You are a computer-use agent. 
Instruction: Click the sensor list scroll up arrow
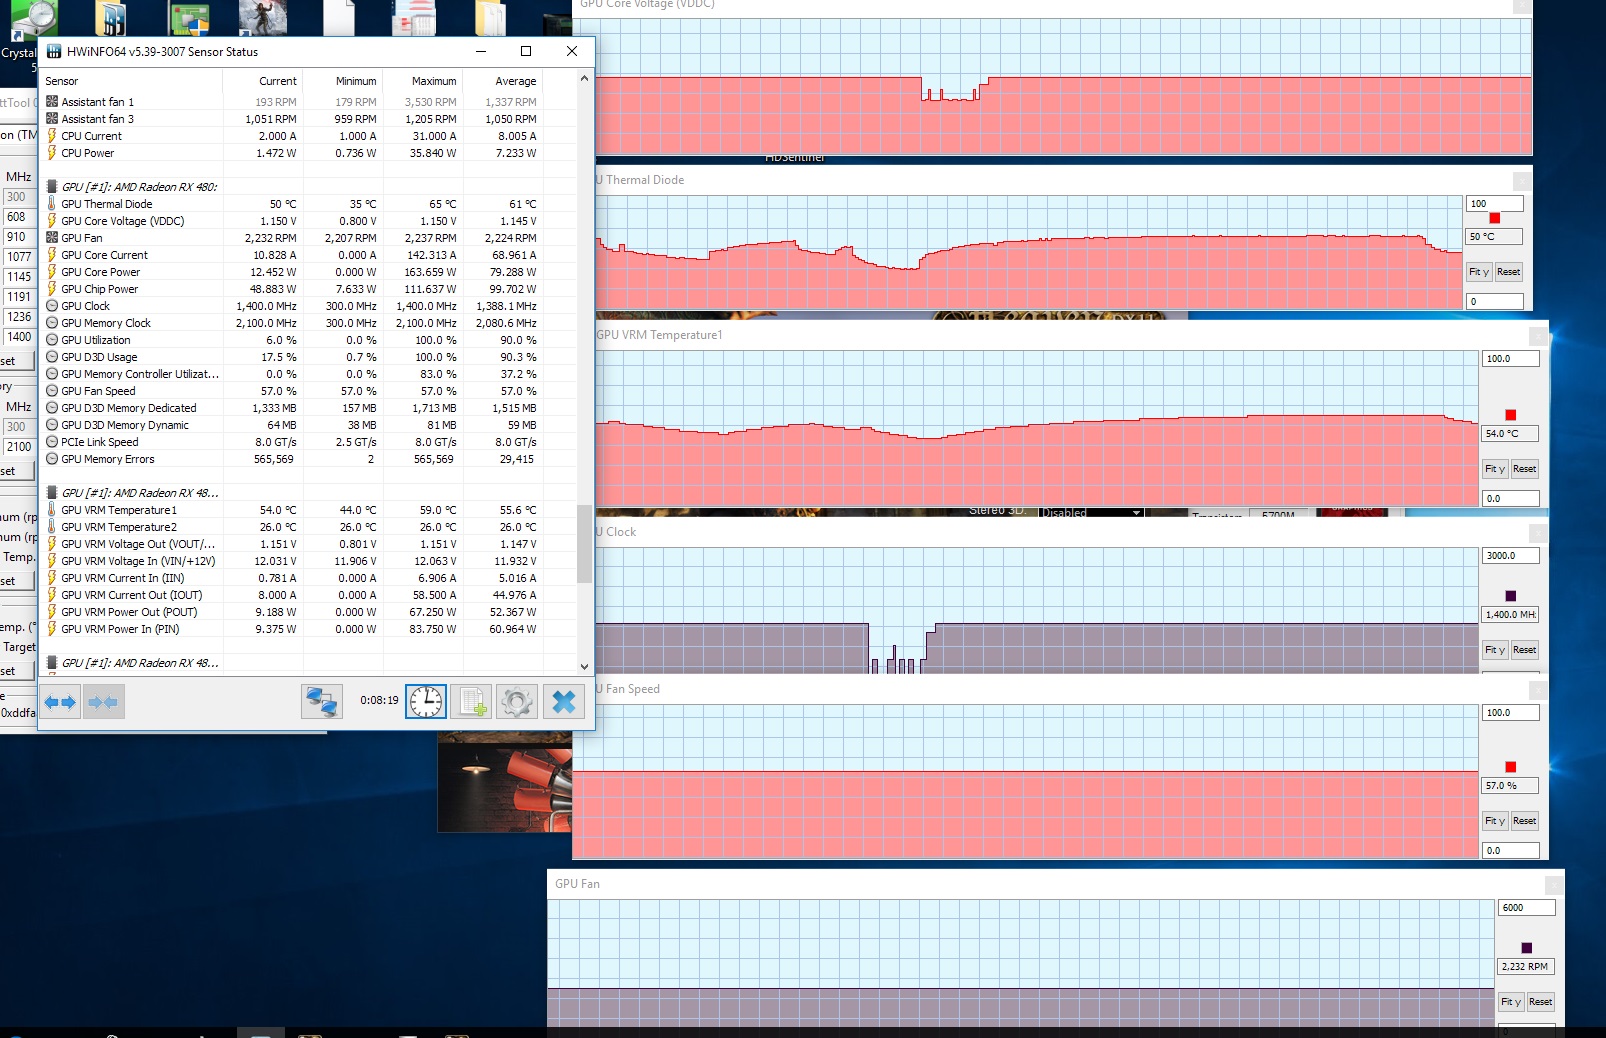tap(585, 78)
